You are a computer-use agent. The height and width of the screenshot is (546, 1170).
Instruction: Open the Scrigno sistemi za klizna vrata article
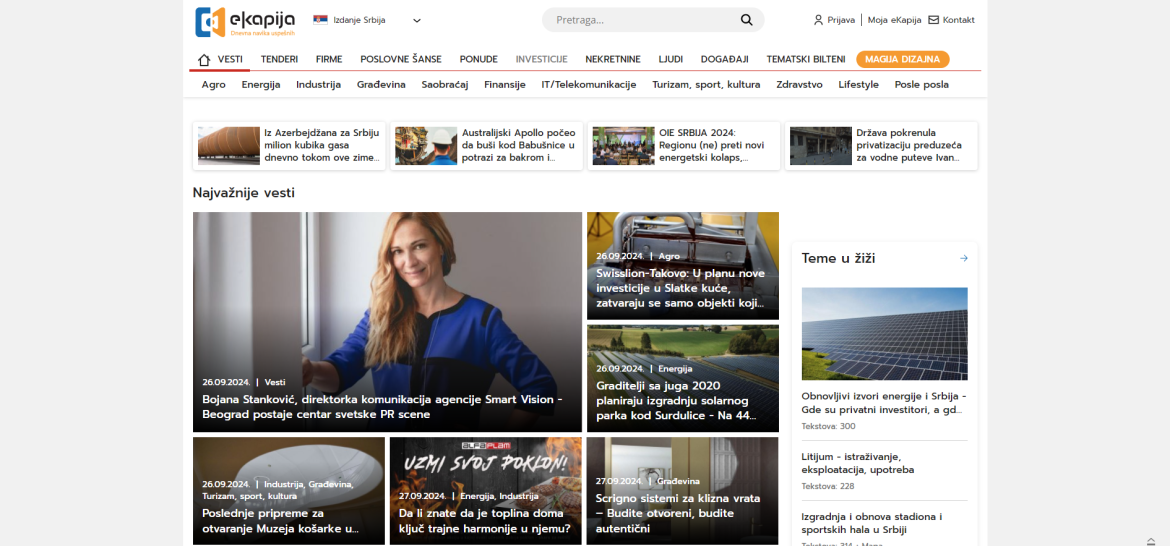678,513
